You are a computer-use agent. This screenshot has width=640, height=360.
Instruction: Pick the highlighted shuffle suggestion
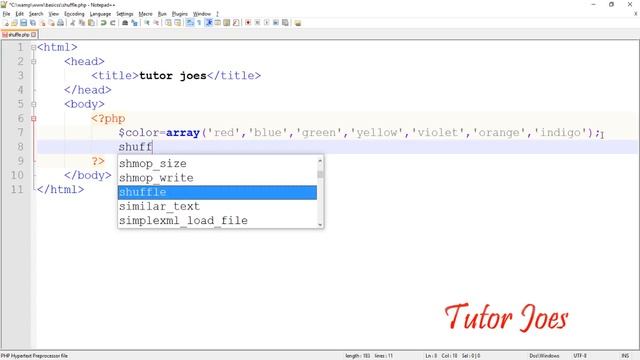pos(217,192)
